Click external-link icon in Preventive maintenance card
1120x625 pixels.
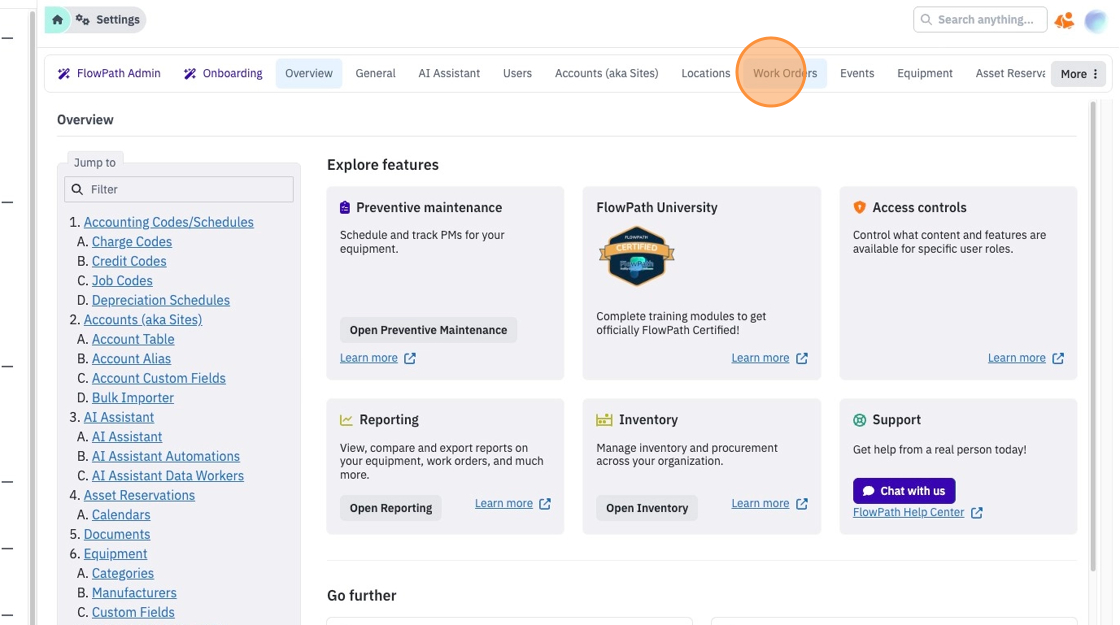click(x=410, y=358)
